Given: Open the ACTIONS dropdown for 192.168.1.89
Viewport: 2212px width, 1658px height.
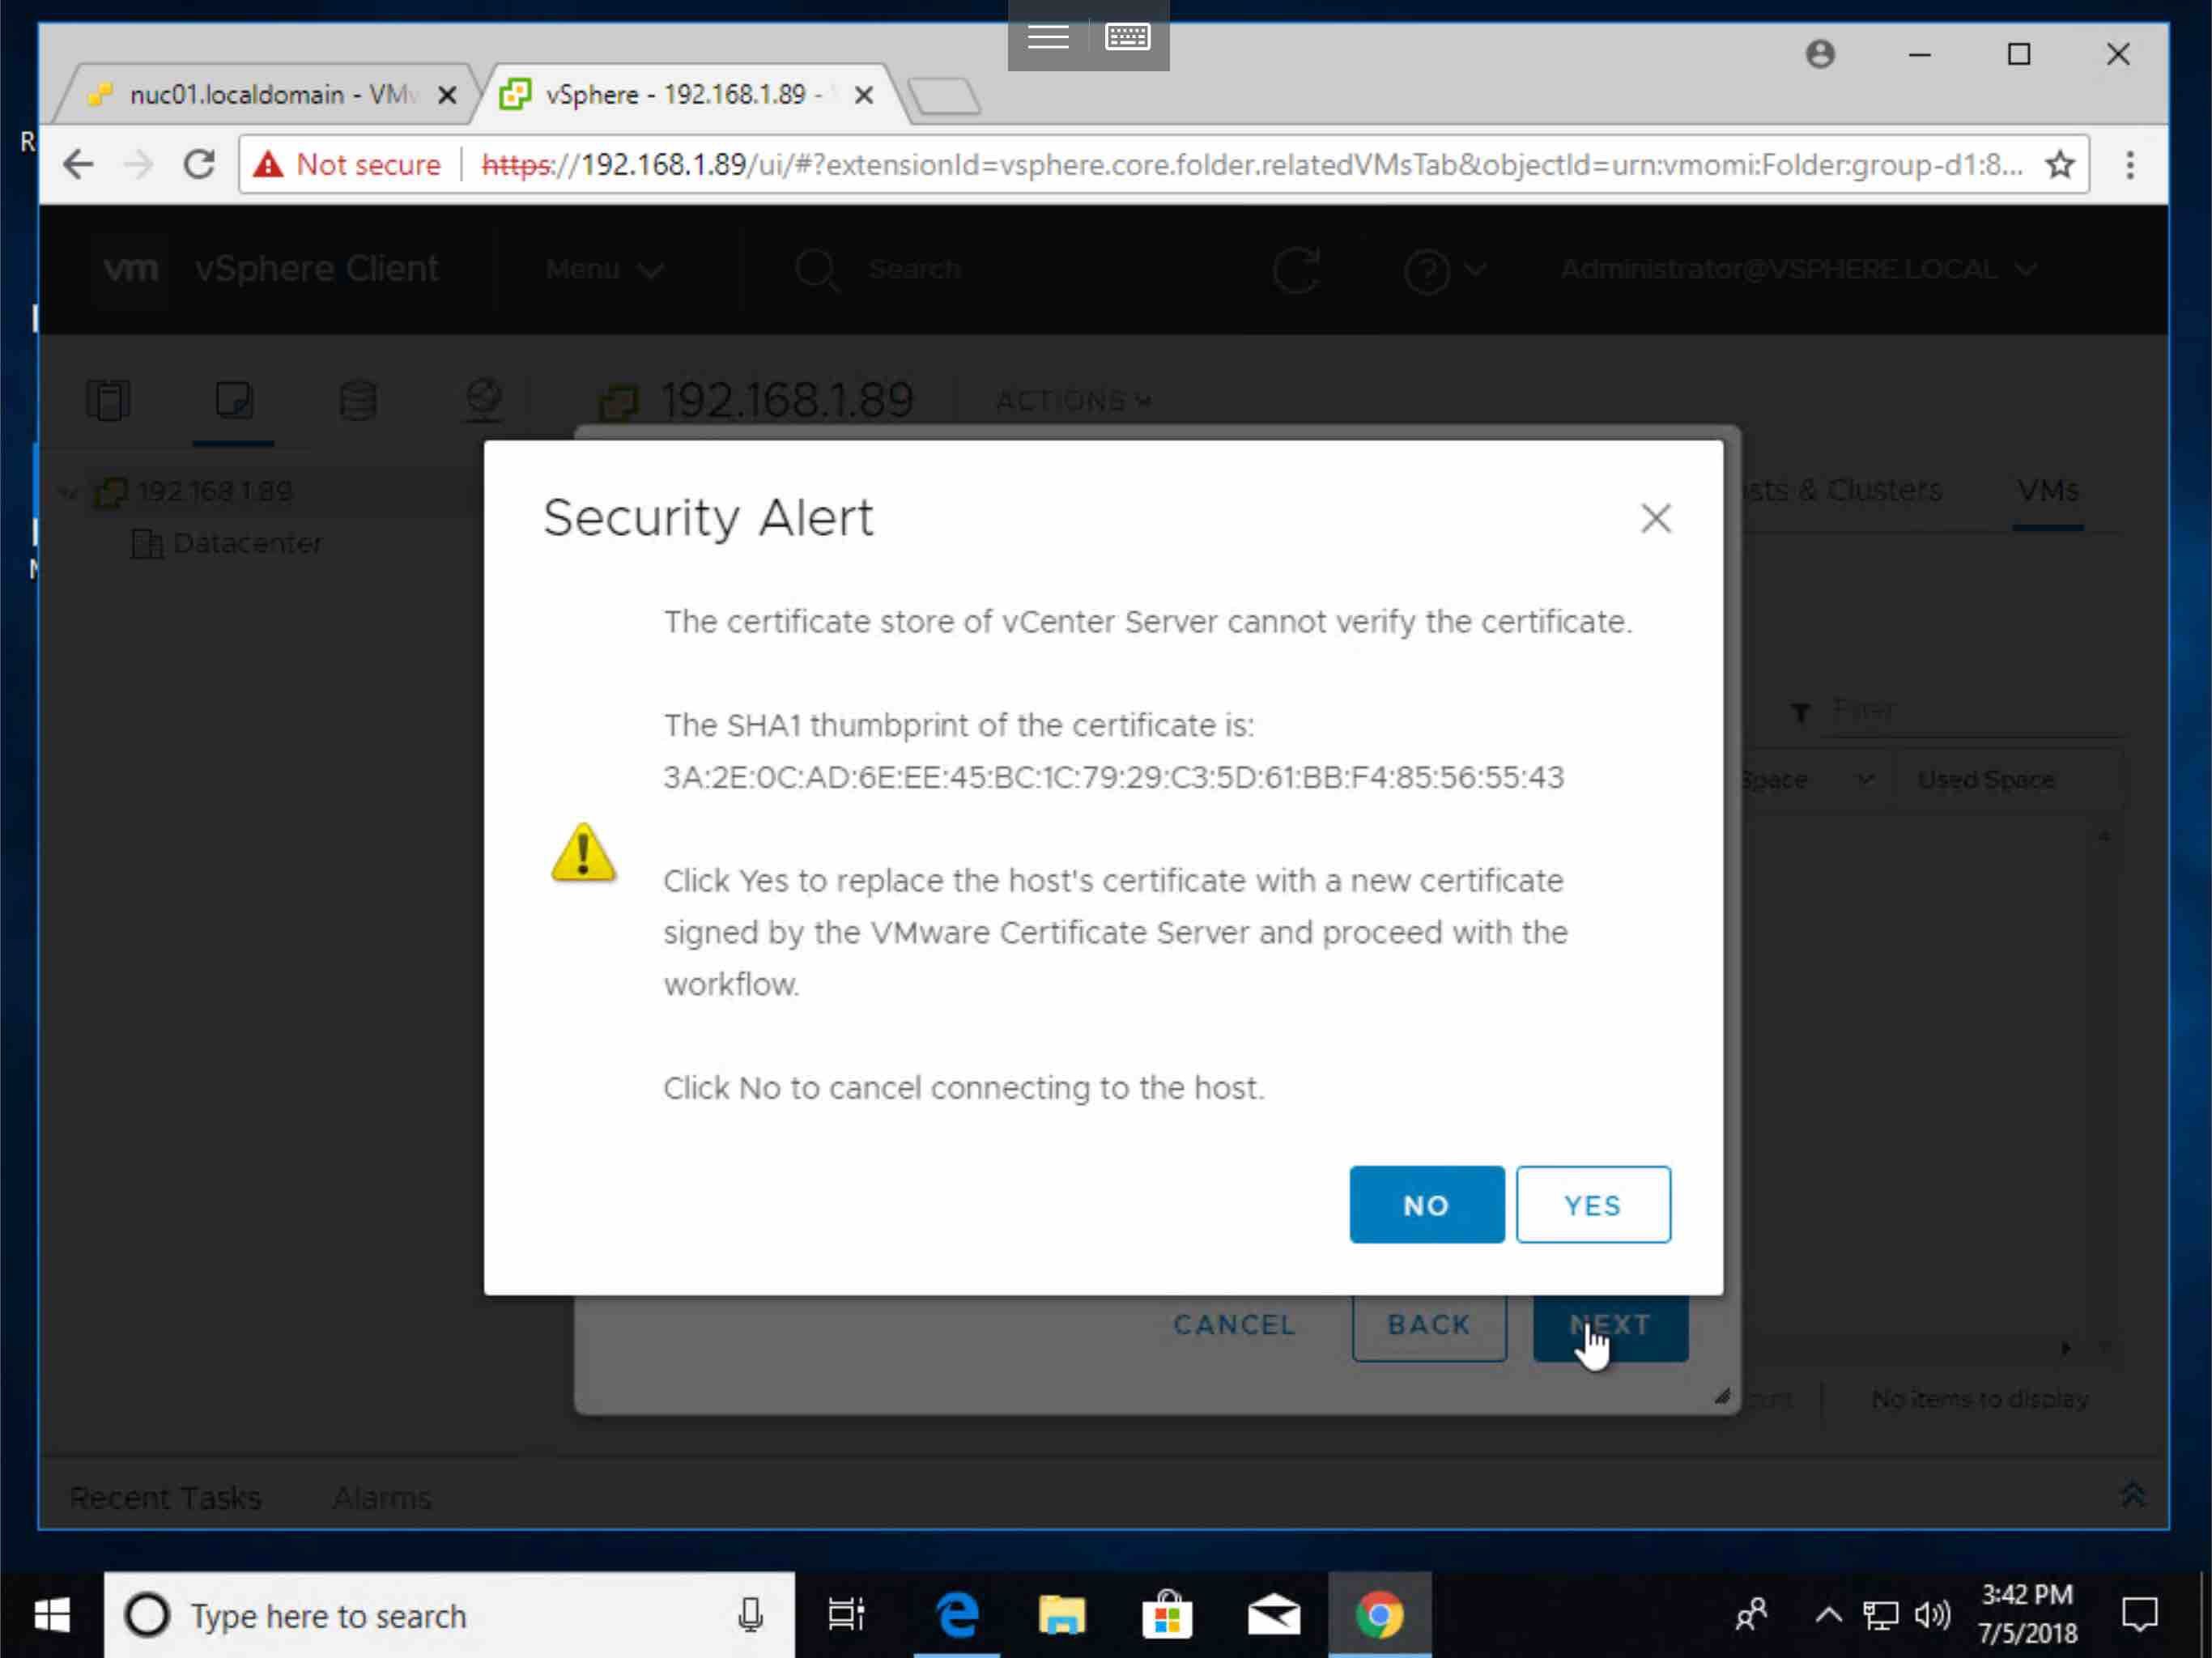Looking at the screenshot, I should coord(1073,401).
